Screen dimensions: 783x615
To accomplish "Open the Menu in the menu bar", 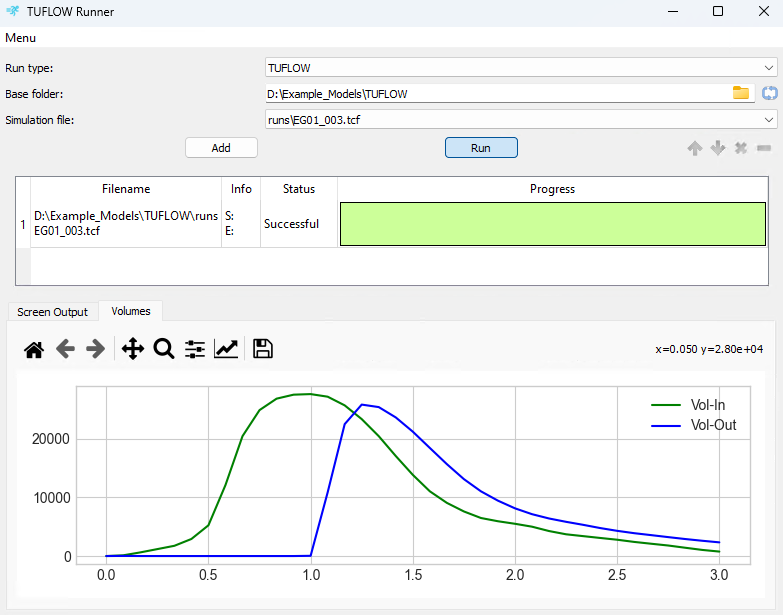I will tap(21, 38).
